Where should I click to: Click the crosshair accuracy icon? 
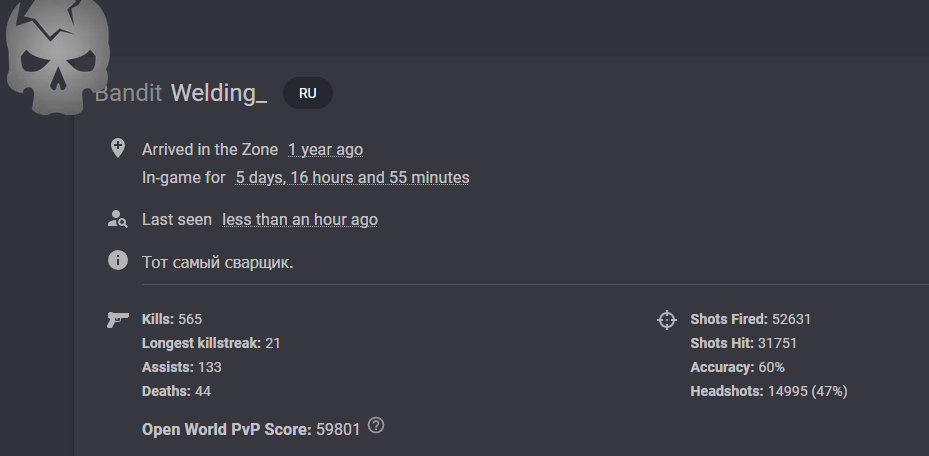coord(667,320)
